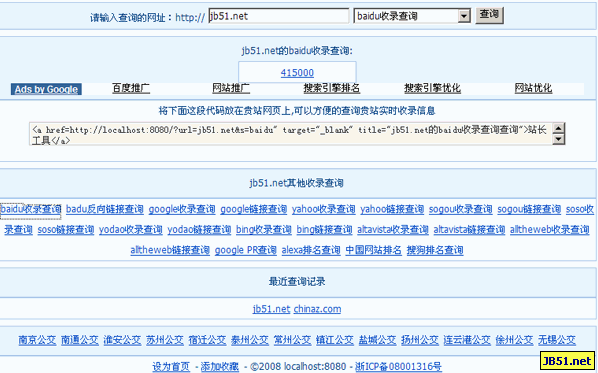Open the jb51.net recent query link
Image resolution: width=598 pixels, height=373 pixels.
tap(271, 309)
